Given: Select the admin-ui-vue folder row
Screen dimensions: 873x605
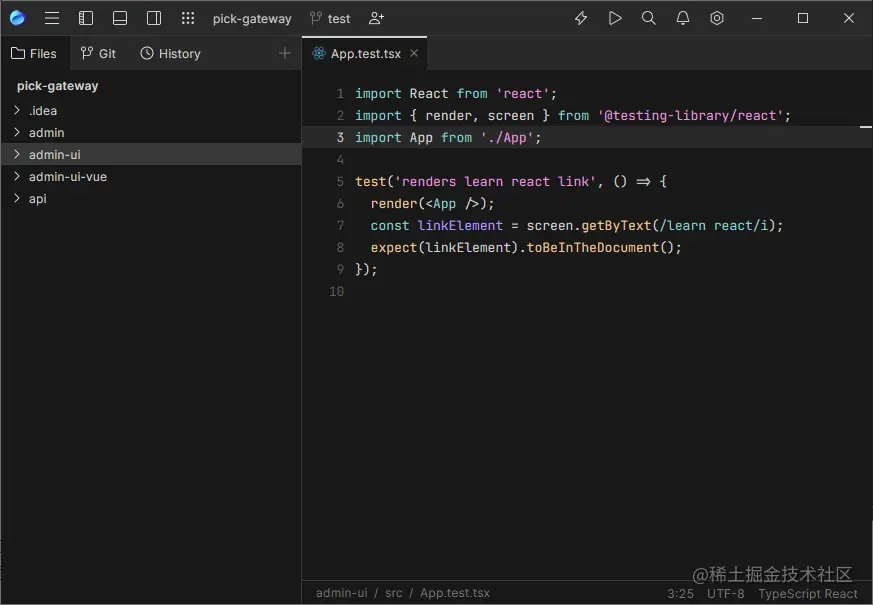Looking at the screenshot, I should [x=151, y=176].
